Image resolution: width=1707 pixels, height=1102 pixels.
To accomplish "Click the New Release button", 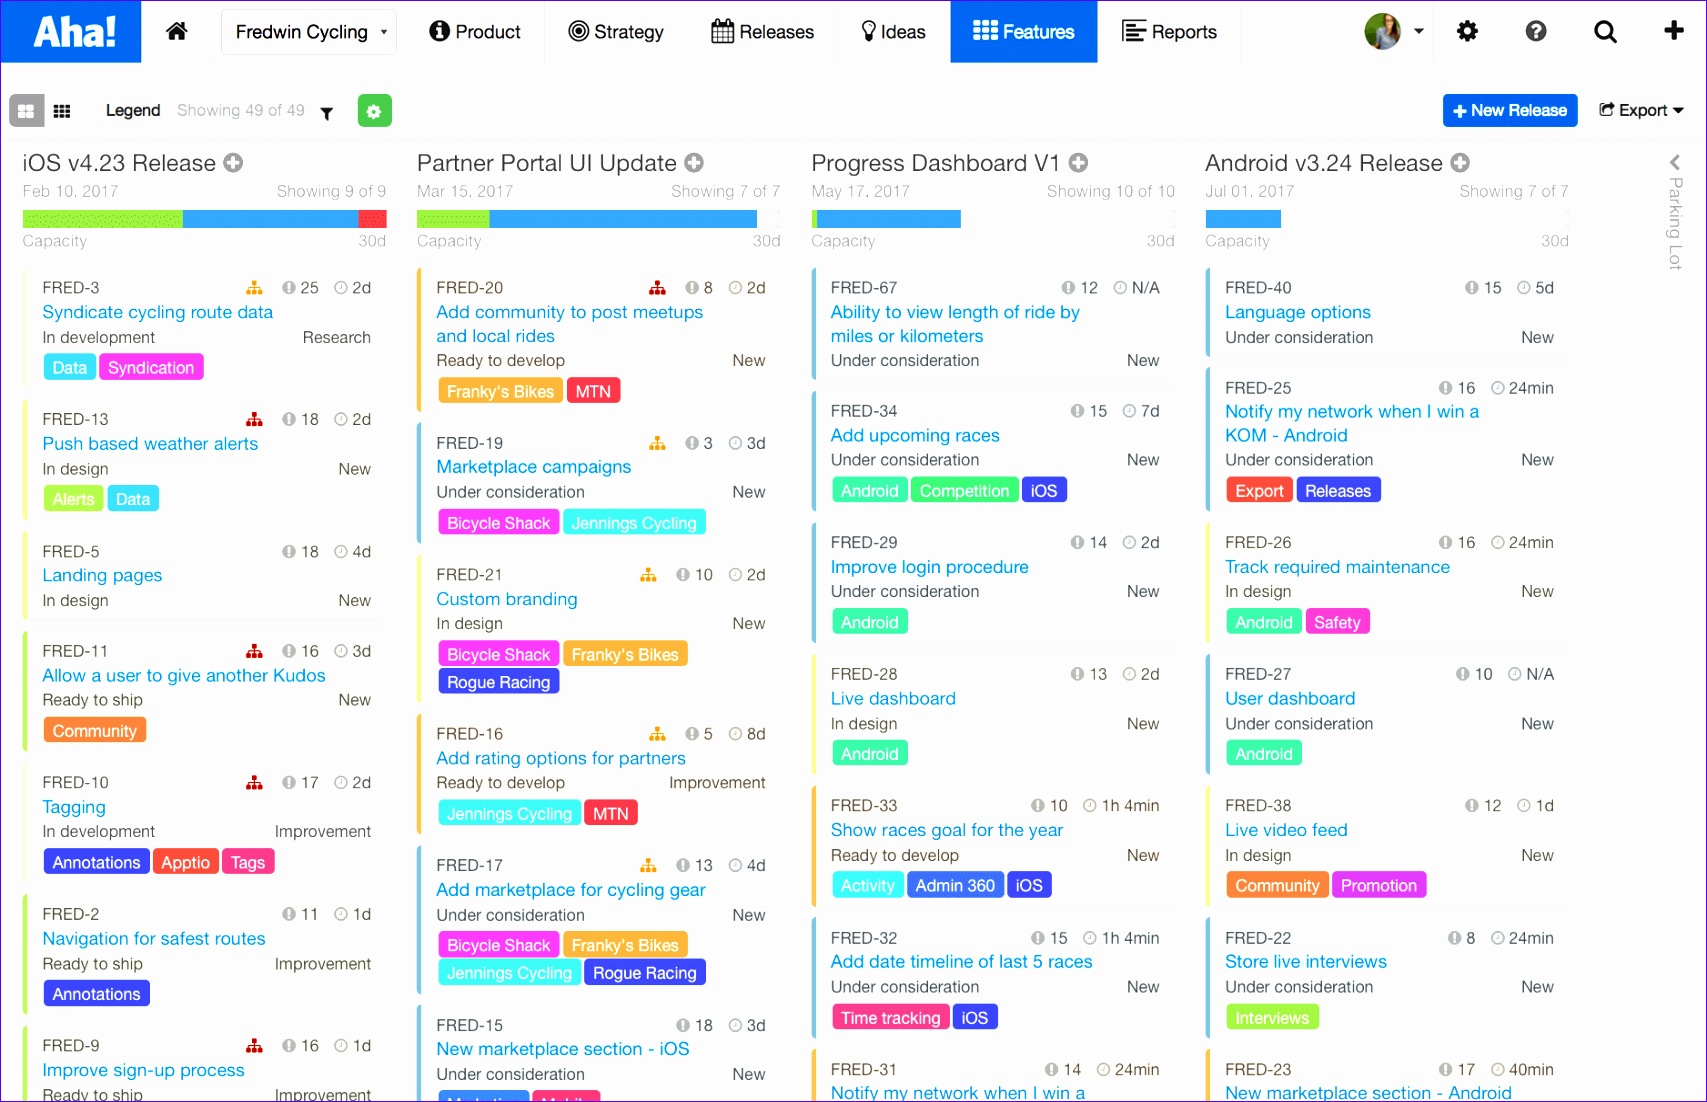I will tap(1509, 110).
